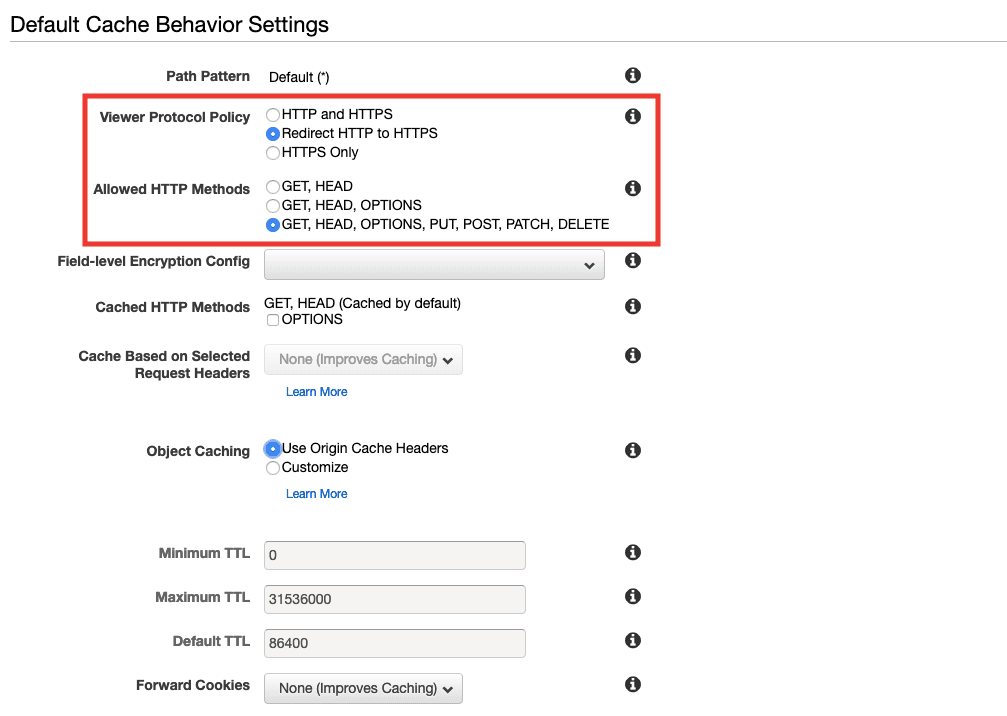1007x716 pixels.
Task: Click the Maximum TTL input field
Action: (395, 599)
